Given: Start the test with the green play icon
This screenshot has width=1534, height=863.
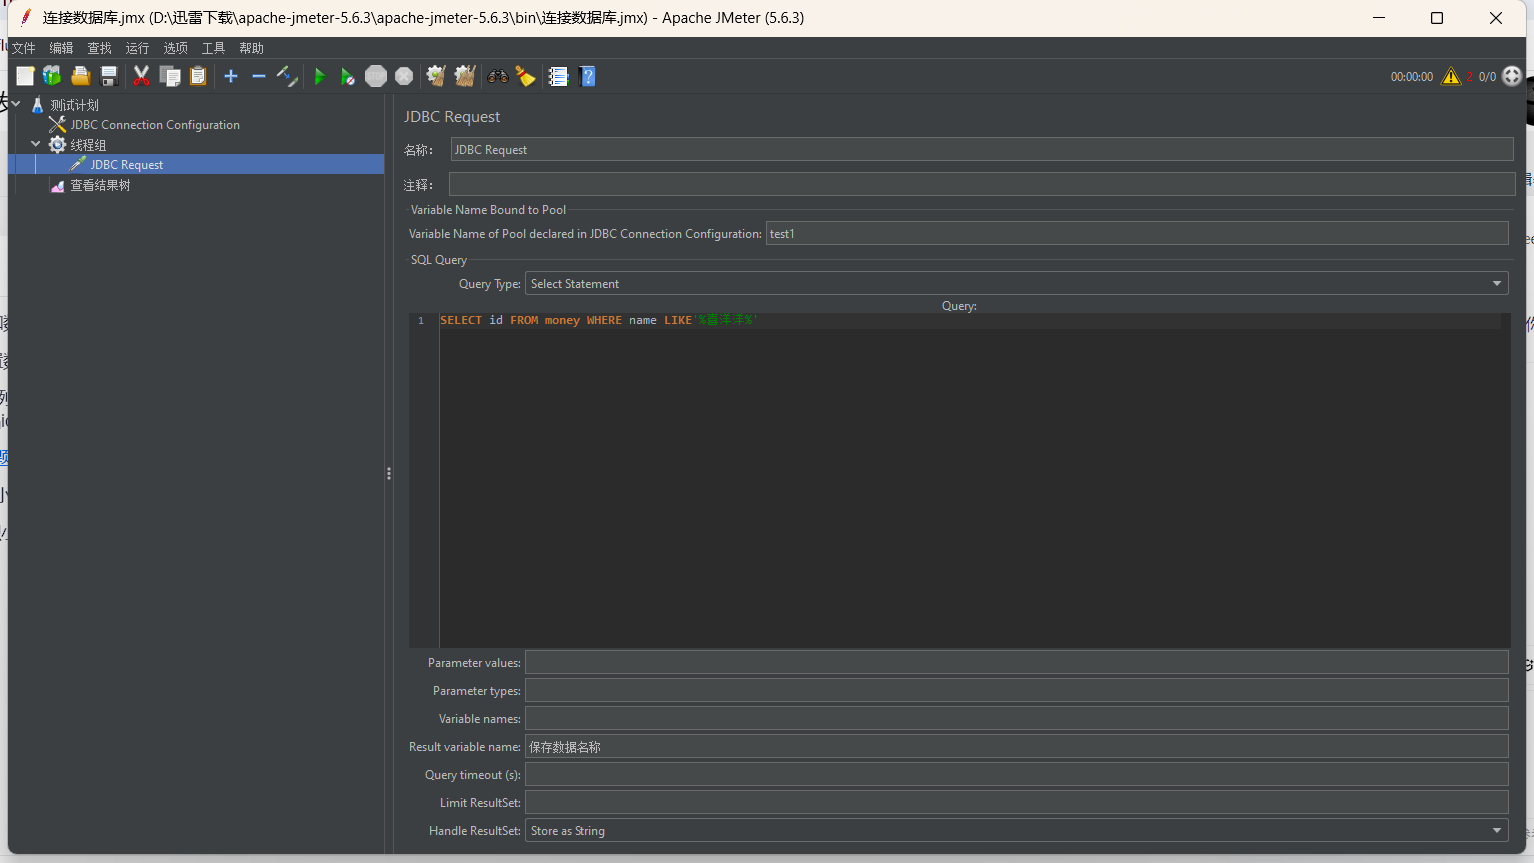Looking at the screenshot, I should [320, 76].
